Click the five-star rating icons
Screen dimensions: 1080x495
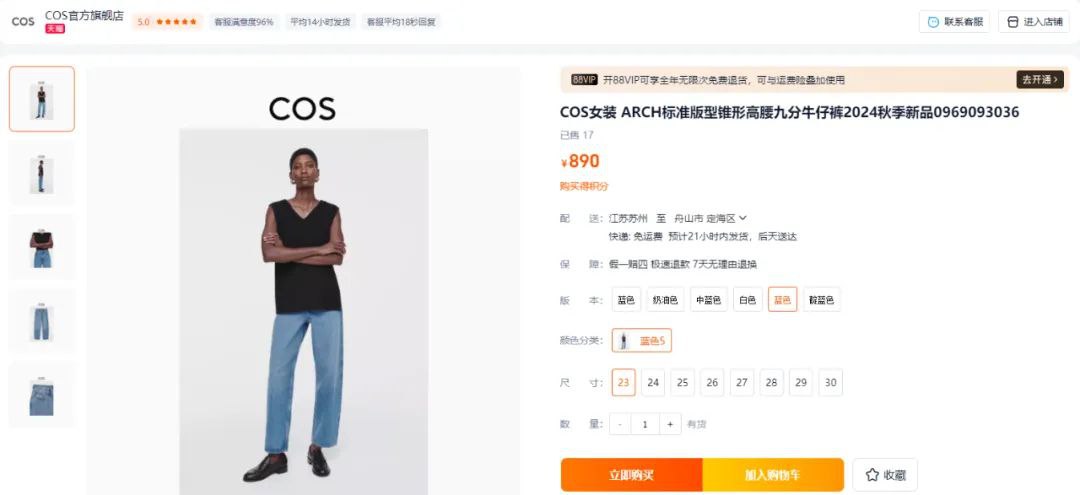tap(176, 22)
